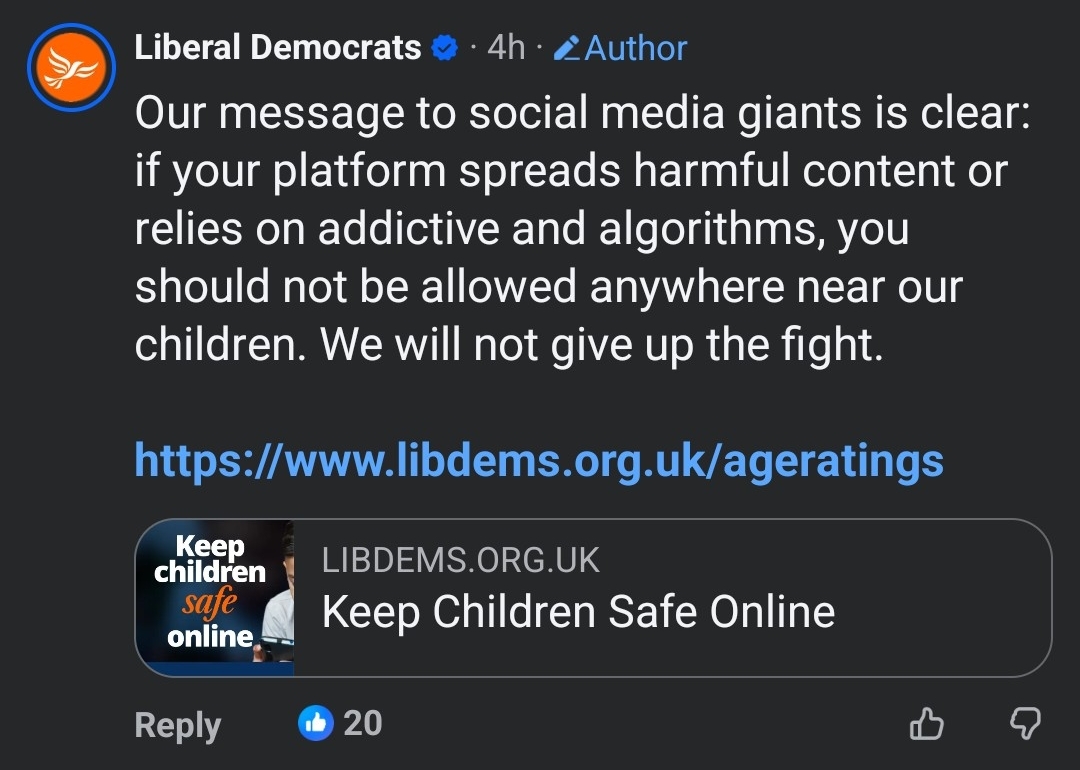Open the Keep children safe online thumbnail

coord(214,597)
